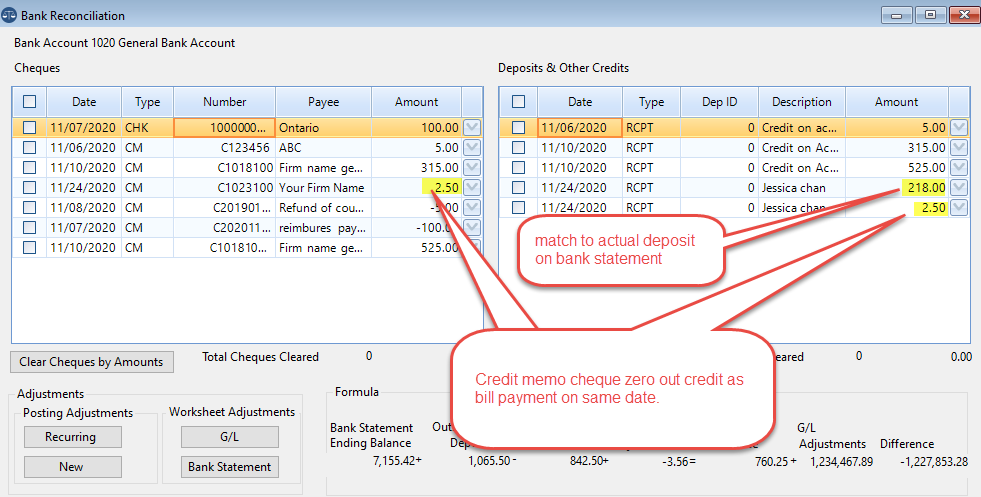Image resolution: width=981 pixels, height=497 pixels.
Task: Sort deposits by the Description column header
Action: tap(802, 102)
